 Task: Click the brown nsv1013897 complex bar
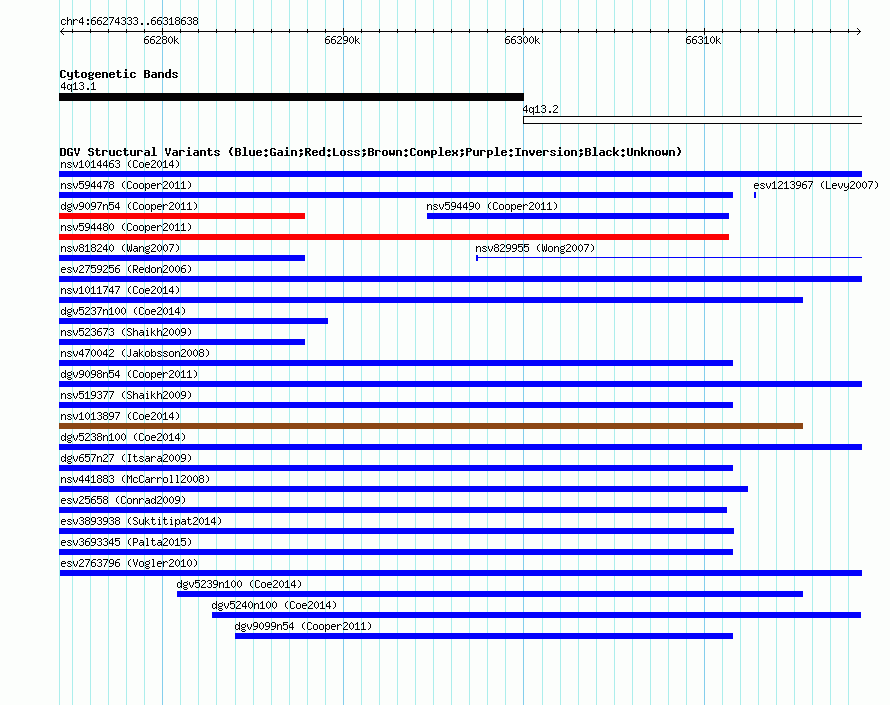(431, 426)
